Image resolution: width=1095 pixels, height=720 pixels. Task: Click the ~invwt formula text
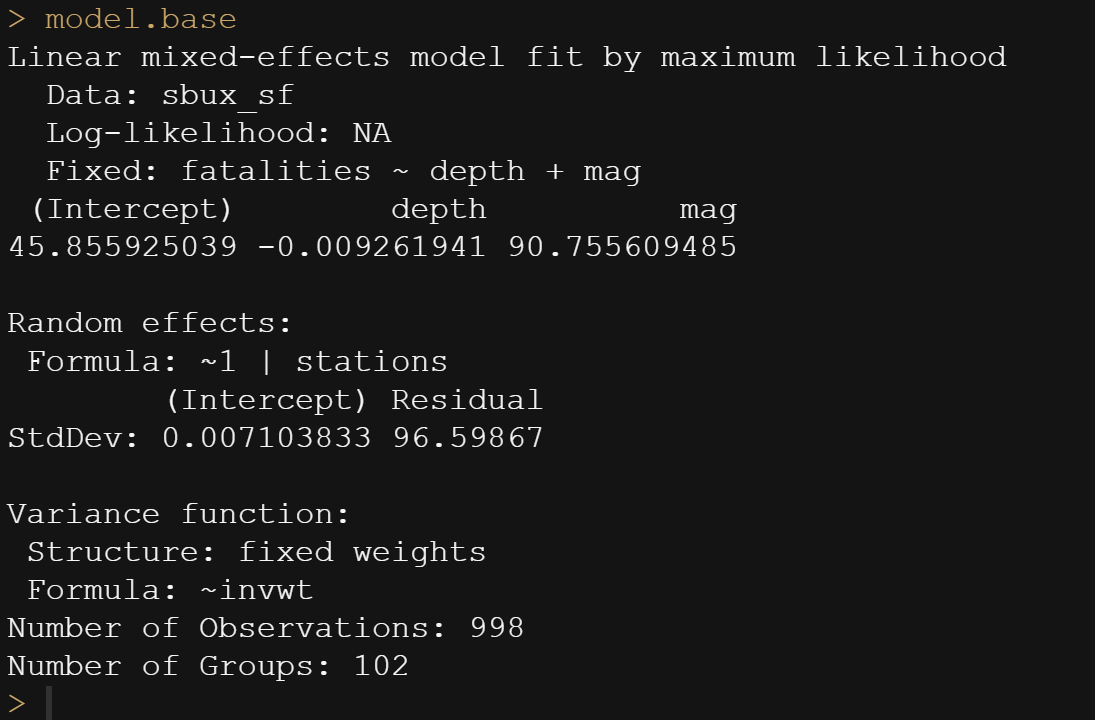click(x=256, y=590)
